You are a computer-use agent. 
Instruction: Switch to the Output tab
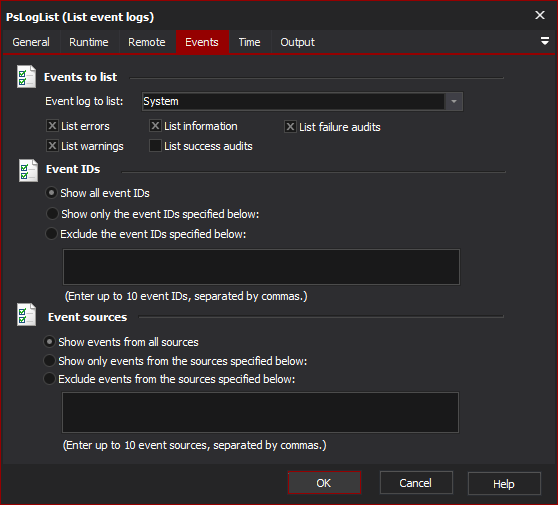click(x=298, y=42)
